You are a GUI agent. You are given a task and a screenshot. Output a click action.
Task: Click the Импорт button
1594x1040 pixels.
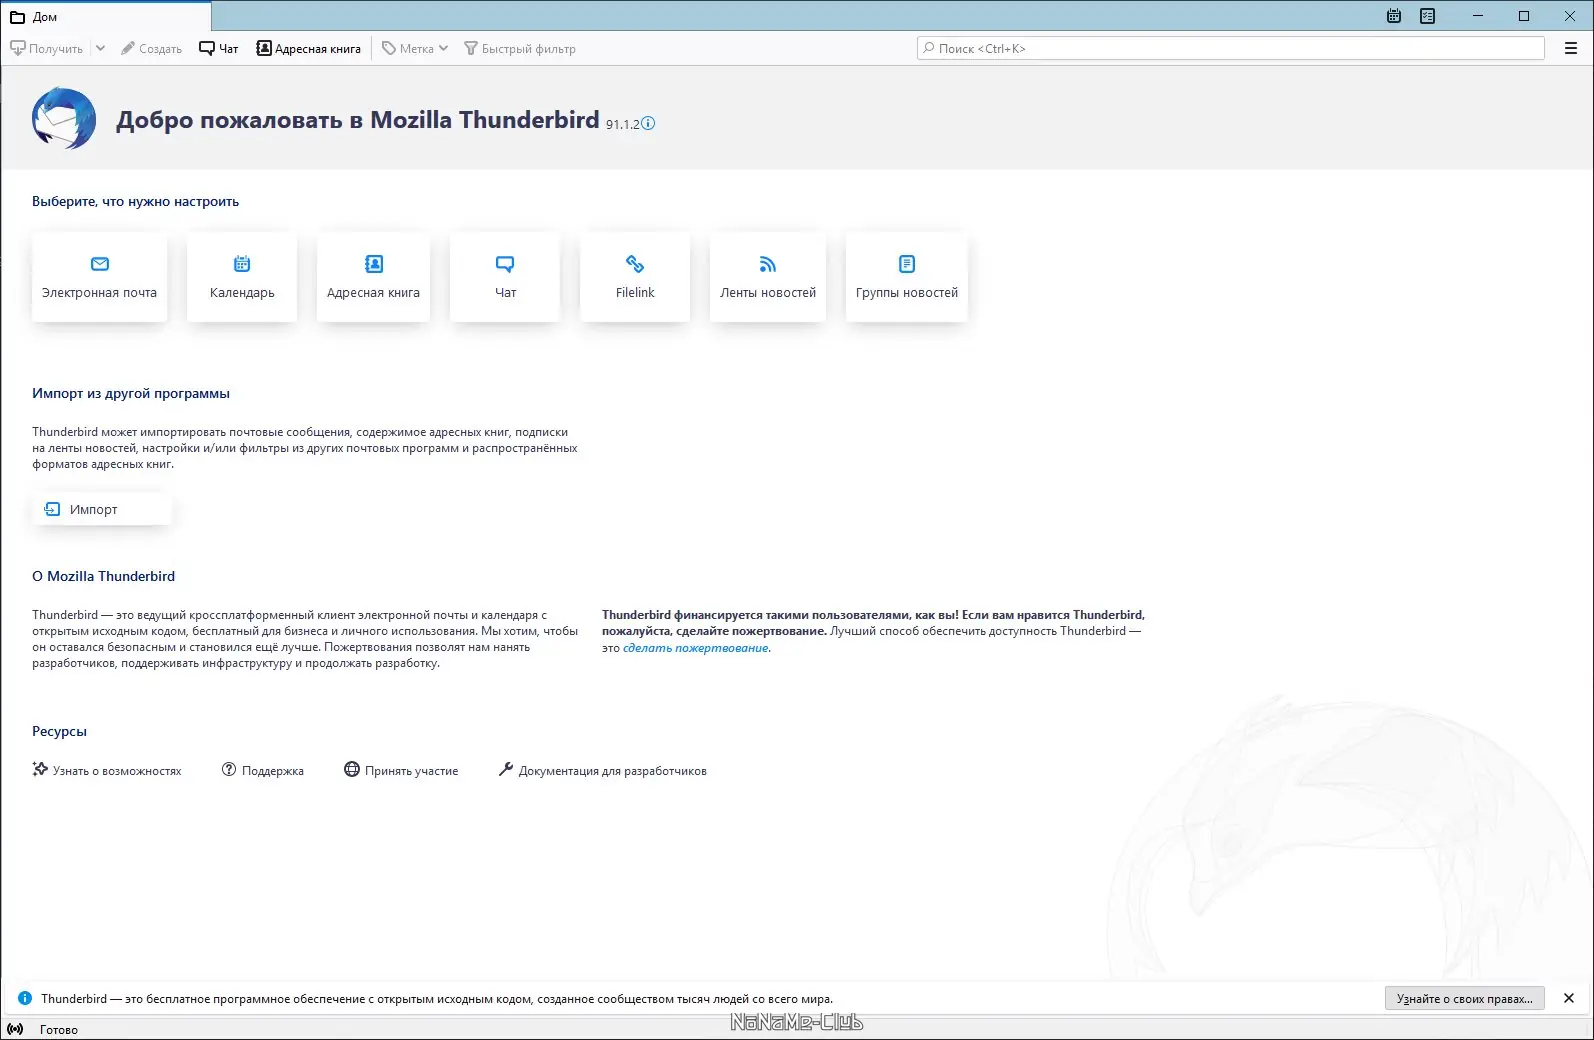click(102, 509)
